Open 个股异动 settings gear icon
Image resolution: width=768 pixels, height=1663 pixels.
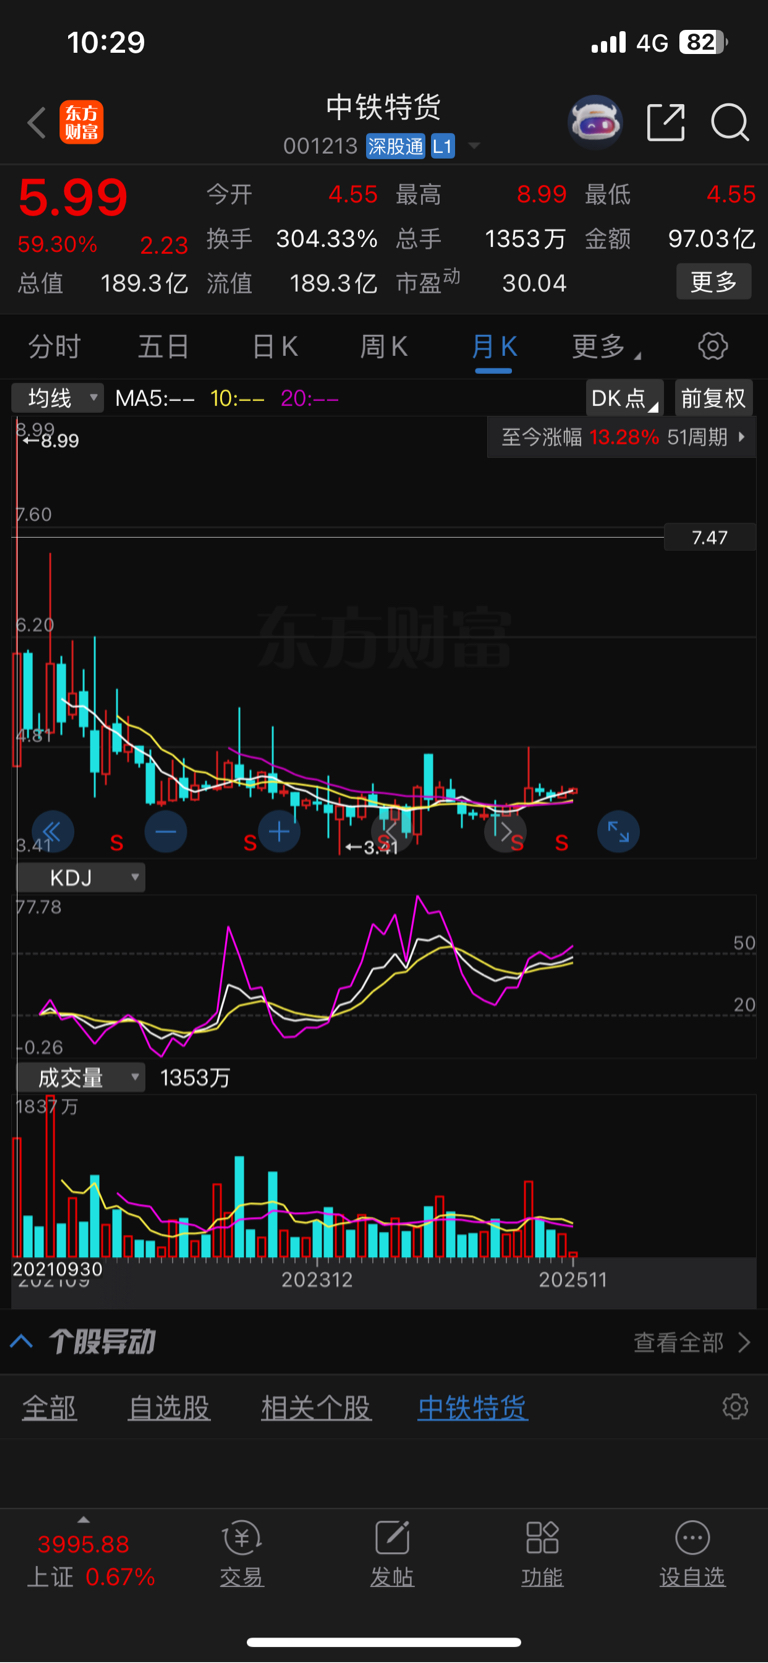point(735,1407)
